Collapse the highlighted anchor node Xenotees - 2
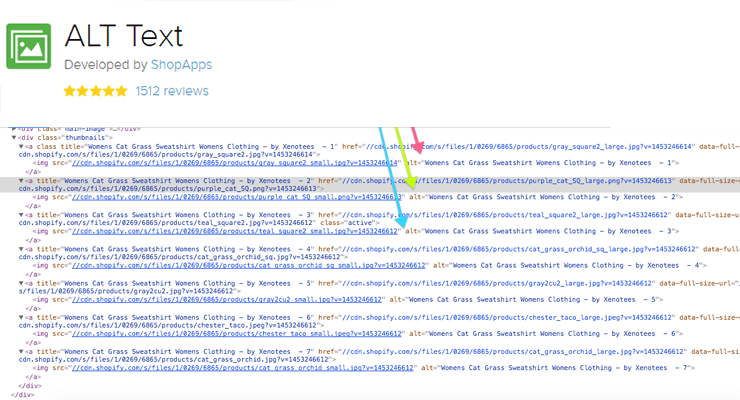 click(x=21, y=181)
